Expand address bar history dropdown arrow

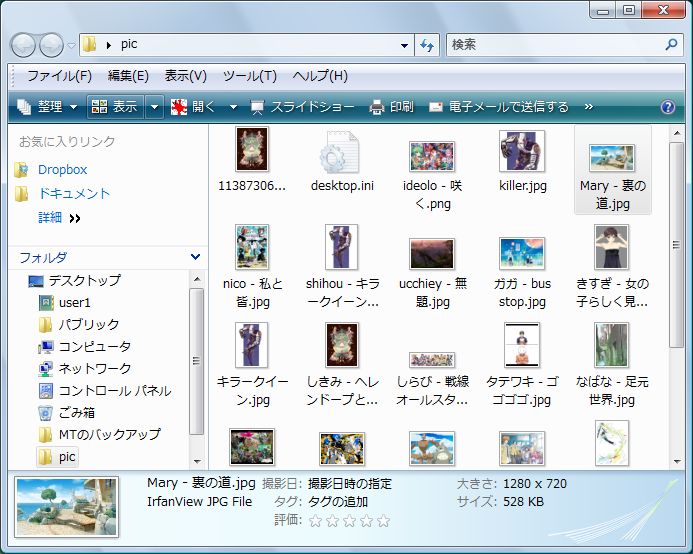pyautogui.click(x=404, y=46)
